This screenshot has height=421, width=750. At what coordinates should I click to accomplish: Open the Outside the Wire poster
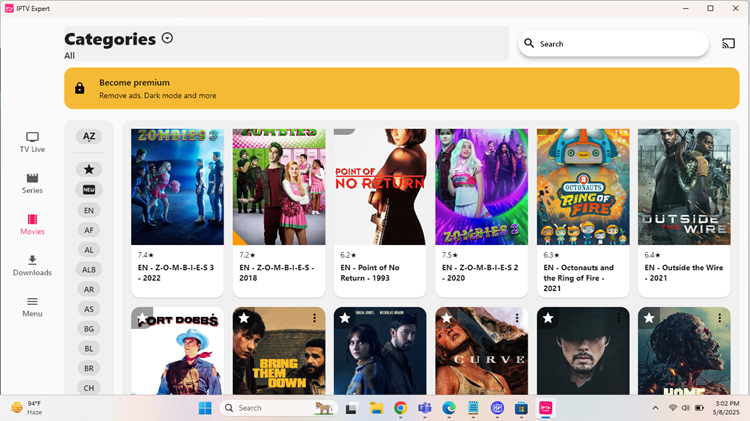pos(684,187)
